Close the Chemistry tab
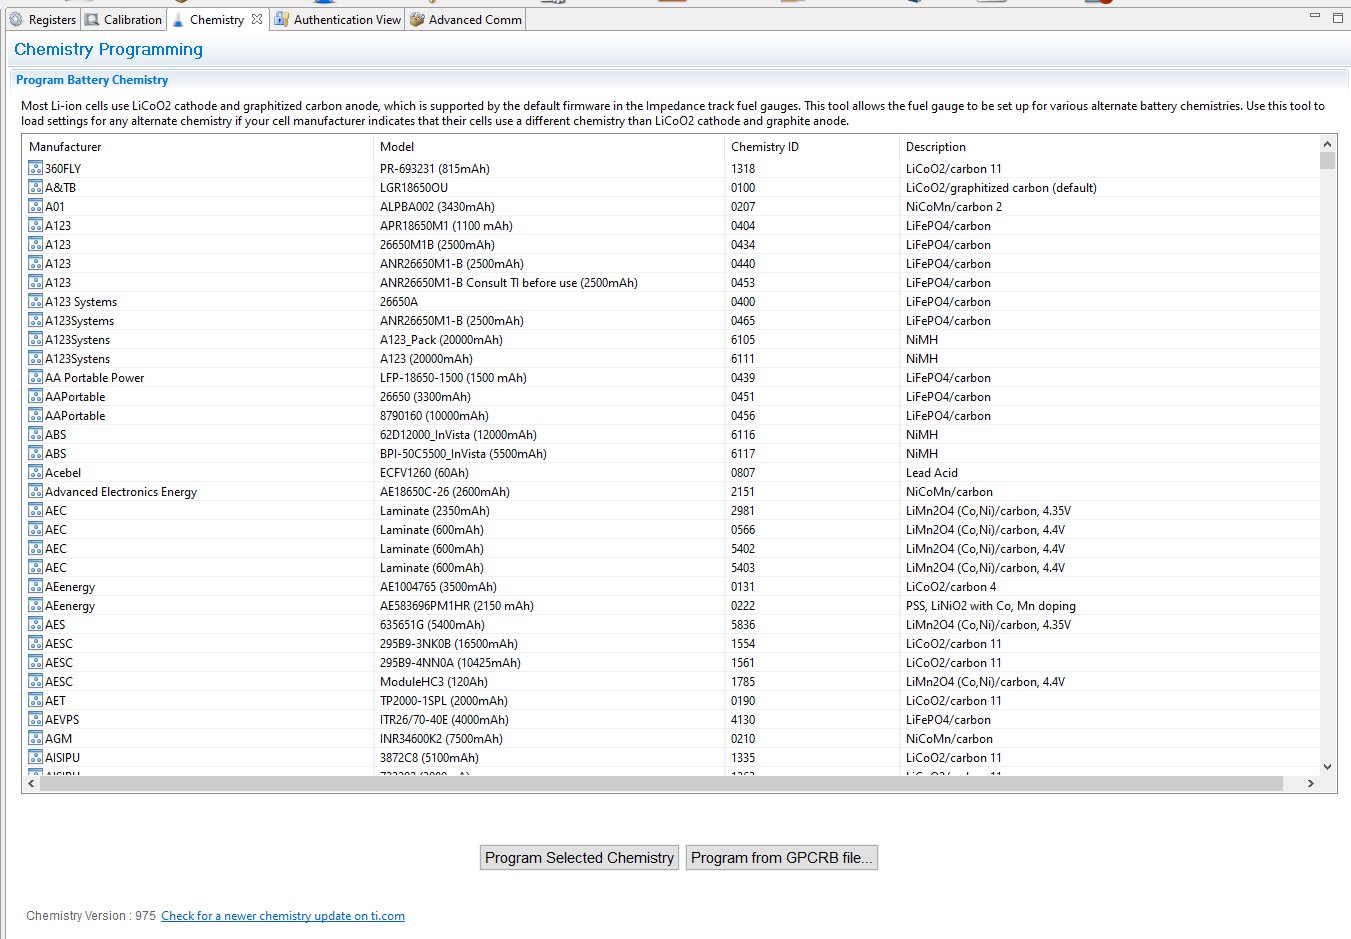This screenshot has width=1351, height=939. (256, 17)
